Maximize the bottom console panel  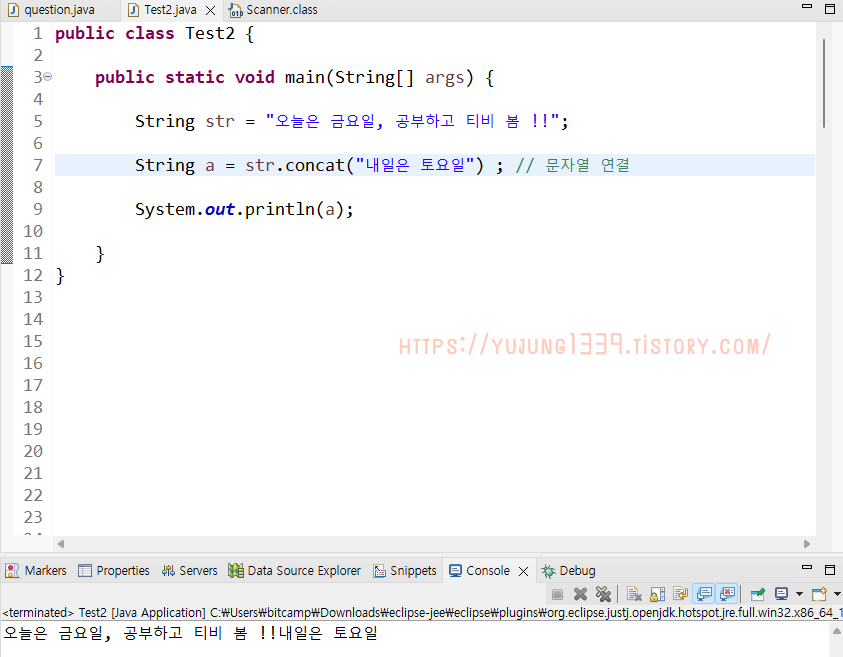[830, 569]
